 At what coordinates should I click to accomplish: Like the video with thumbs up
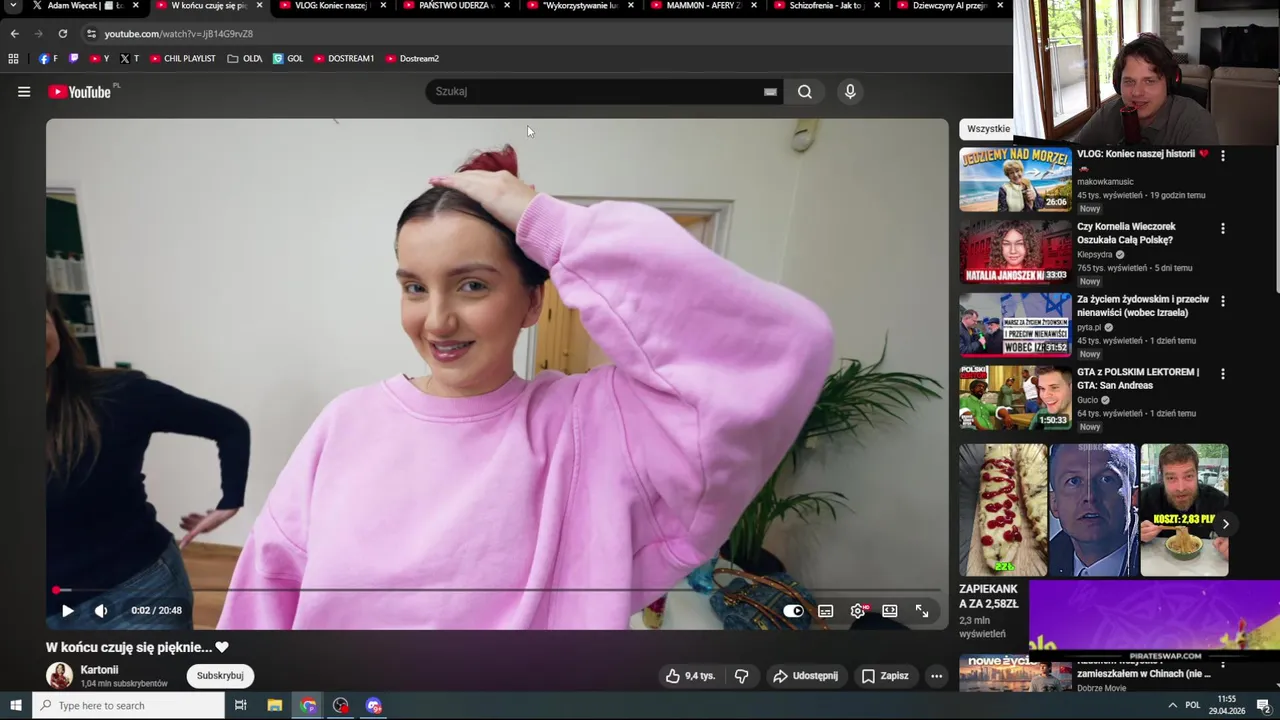click(x=690, y=676)
